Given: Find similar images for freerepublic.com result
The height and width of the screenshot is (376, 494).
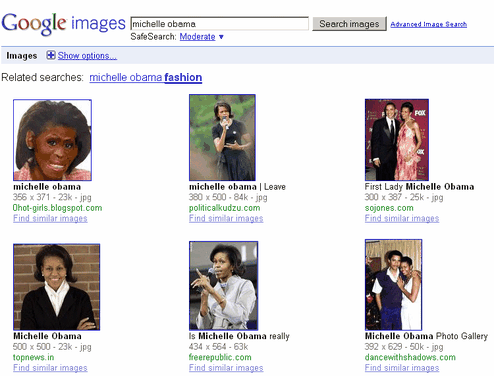Looking at the screenshot, I should pos(226,368).
